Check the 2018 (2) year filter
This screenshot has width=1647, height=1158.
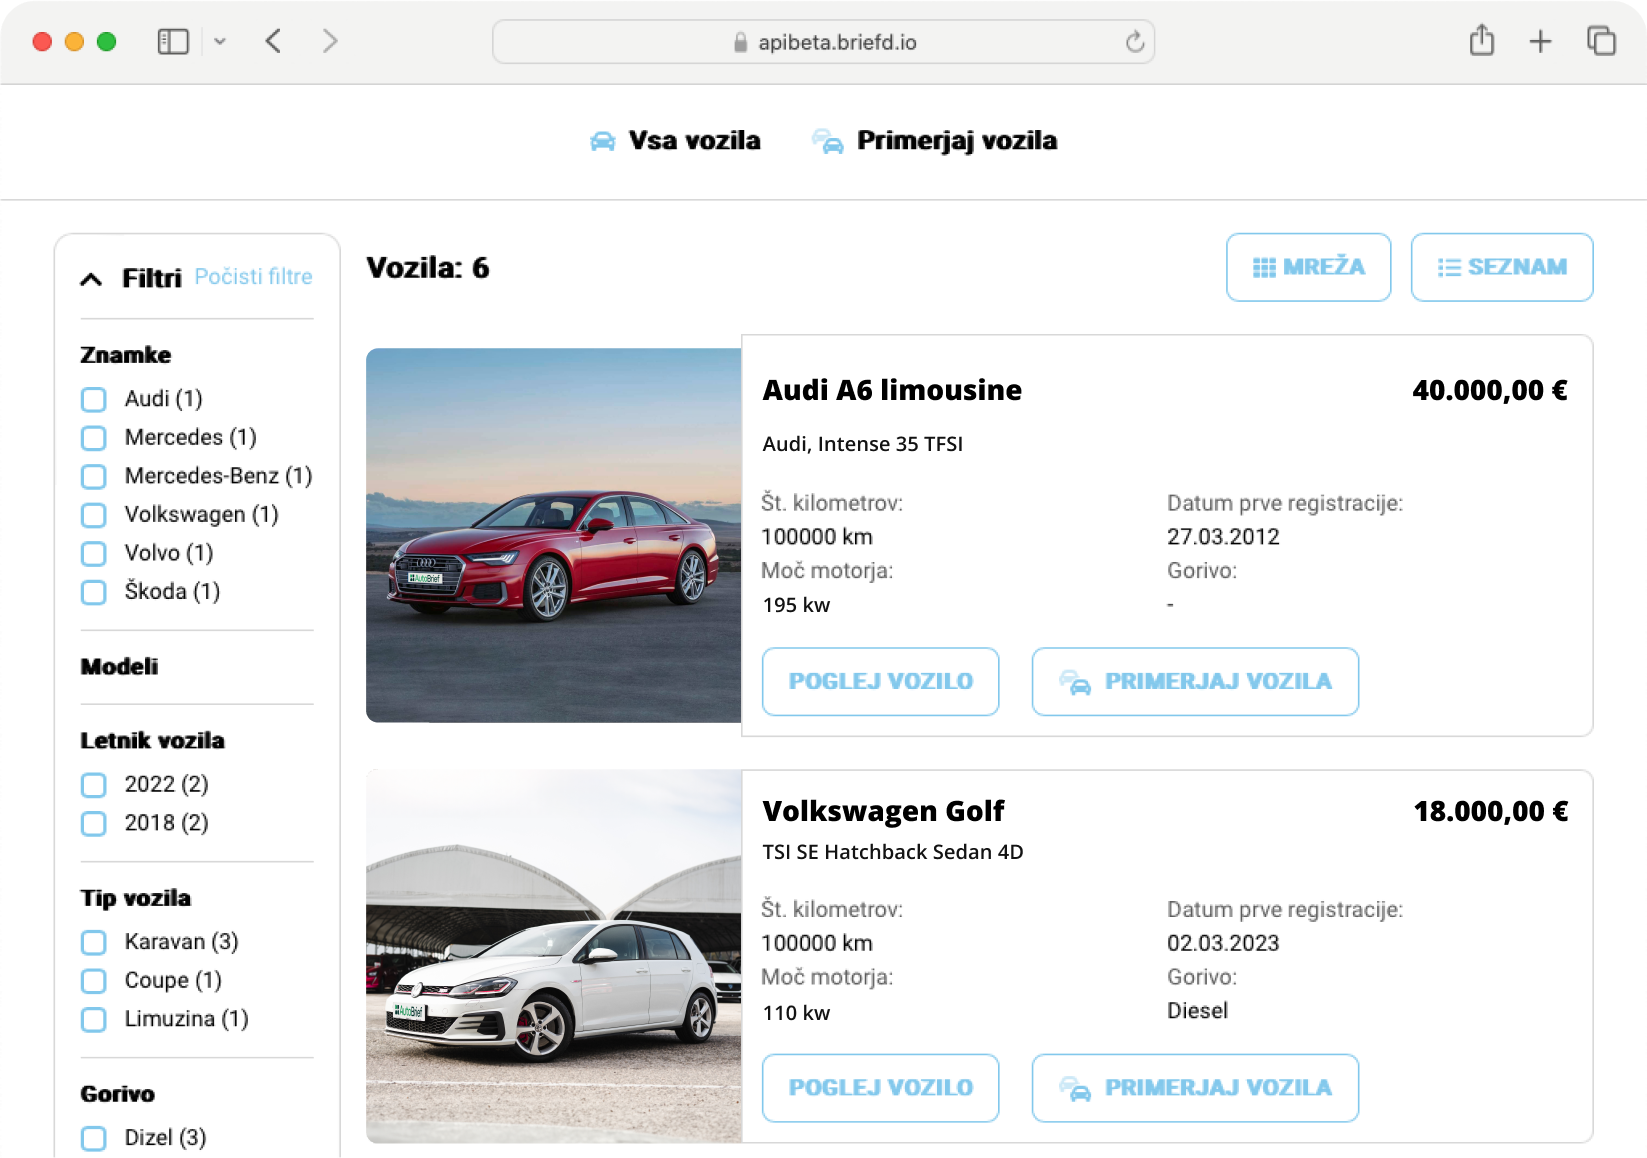click(94, 824)
